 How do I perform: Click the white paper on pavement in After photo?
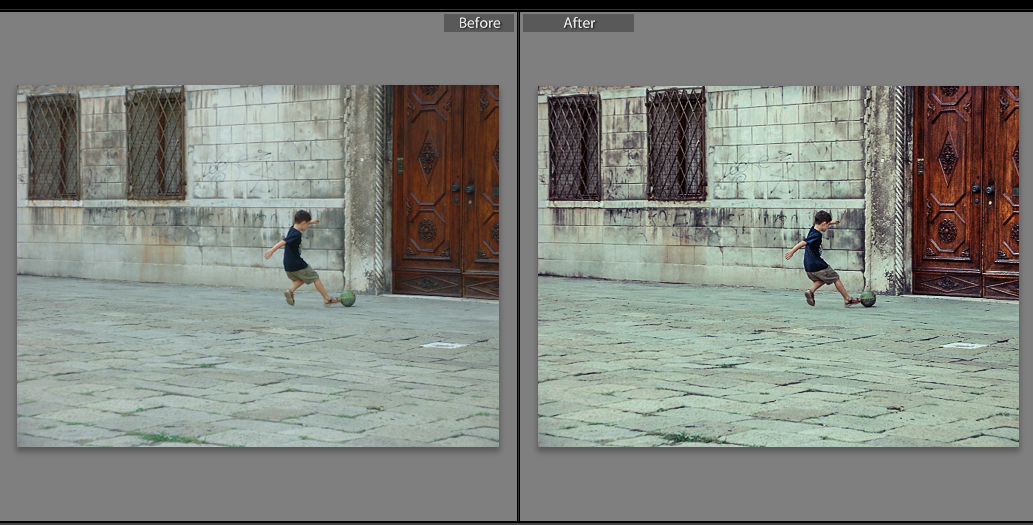[963, 345]
